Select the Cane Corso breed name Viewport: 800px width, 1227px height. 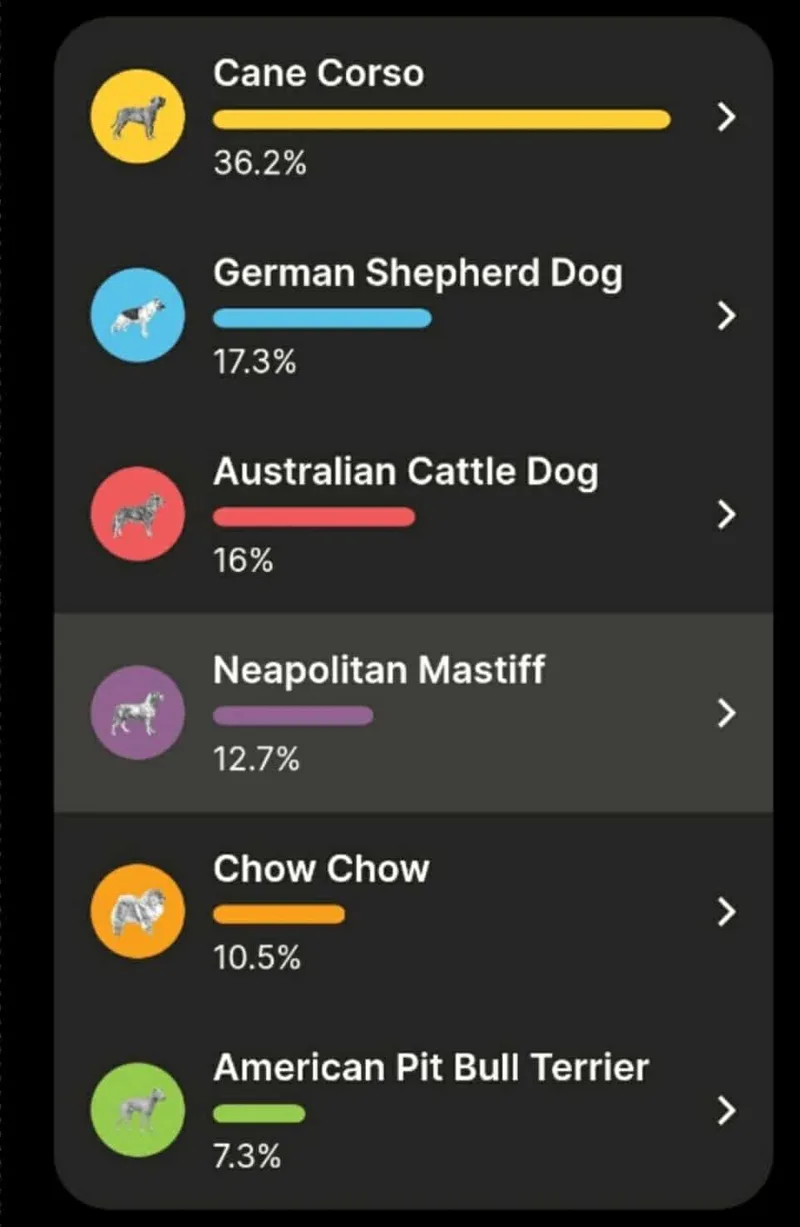[318, 73]
